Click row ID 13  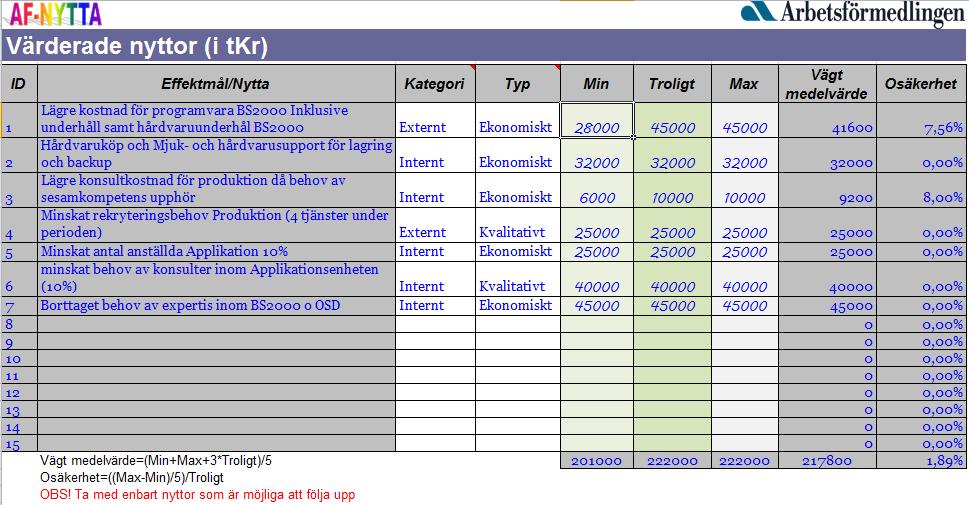click(19, 409)
